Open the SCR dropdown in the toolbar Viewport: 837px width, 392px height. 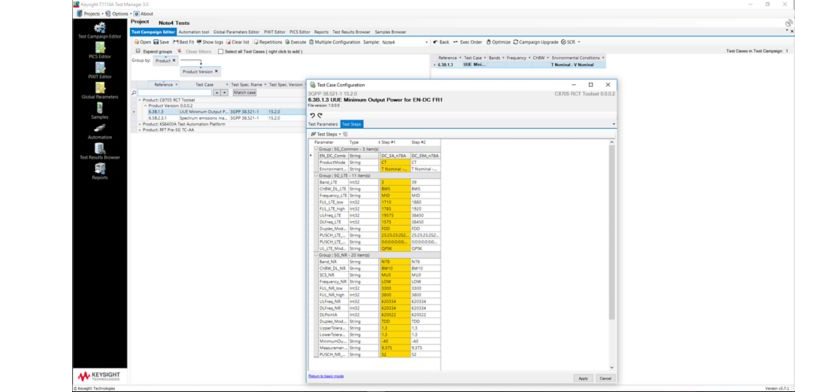[x=570, y=42]
